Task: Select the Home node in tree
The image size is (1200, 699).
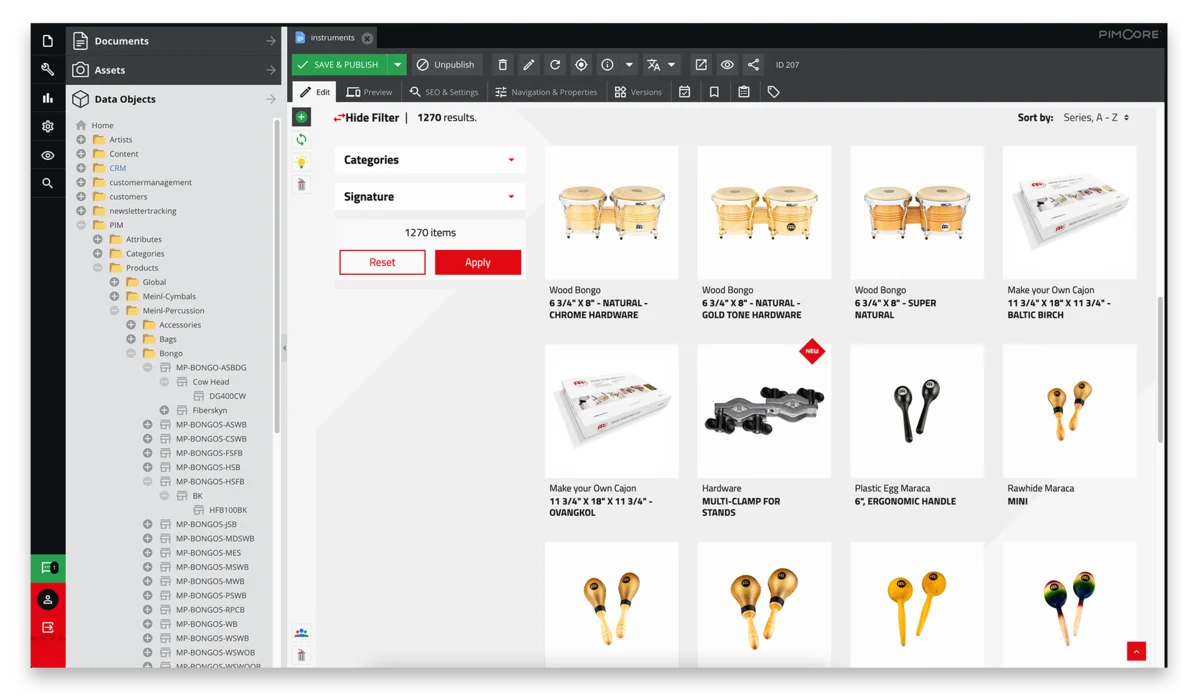Action: click(102, 125)
